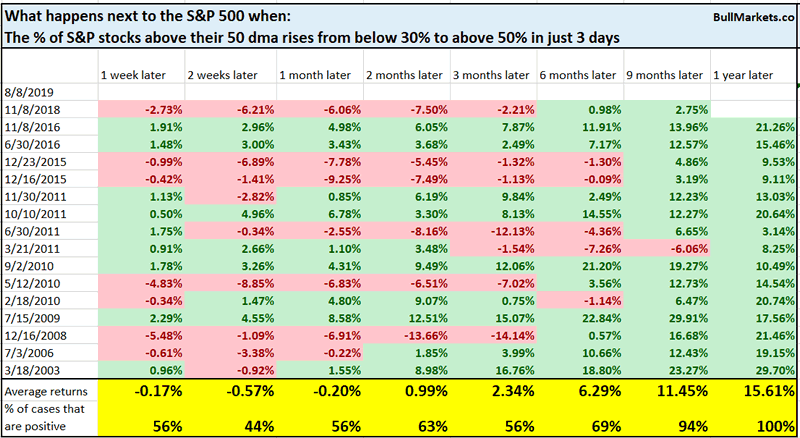Select the "6 months later" column header
Screen dimensions: 800x438
pyautogui.click(x=574, y=76)
